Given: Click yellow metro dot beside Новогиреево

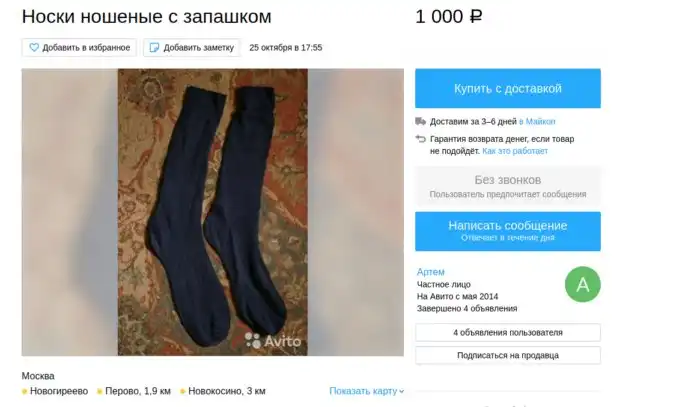Looking at the screenshot, I should click(25, 392).
